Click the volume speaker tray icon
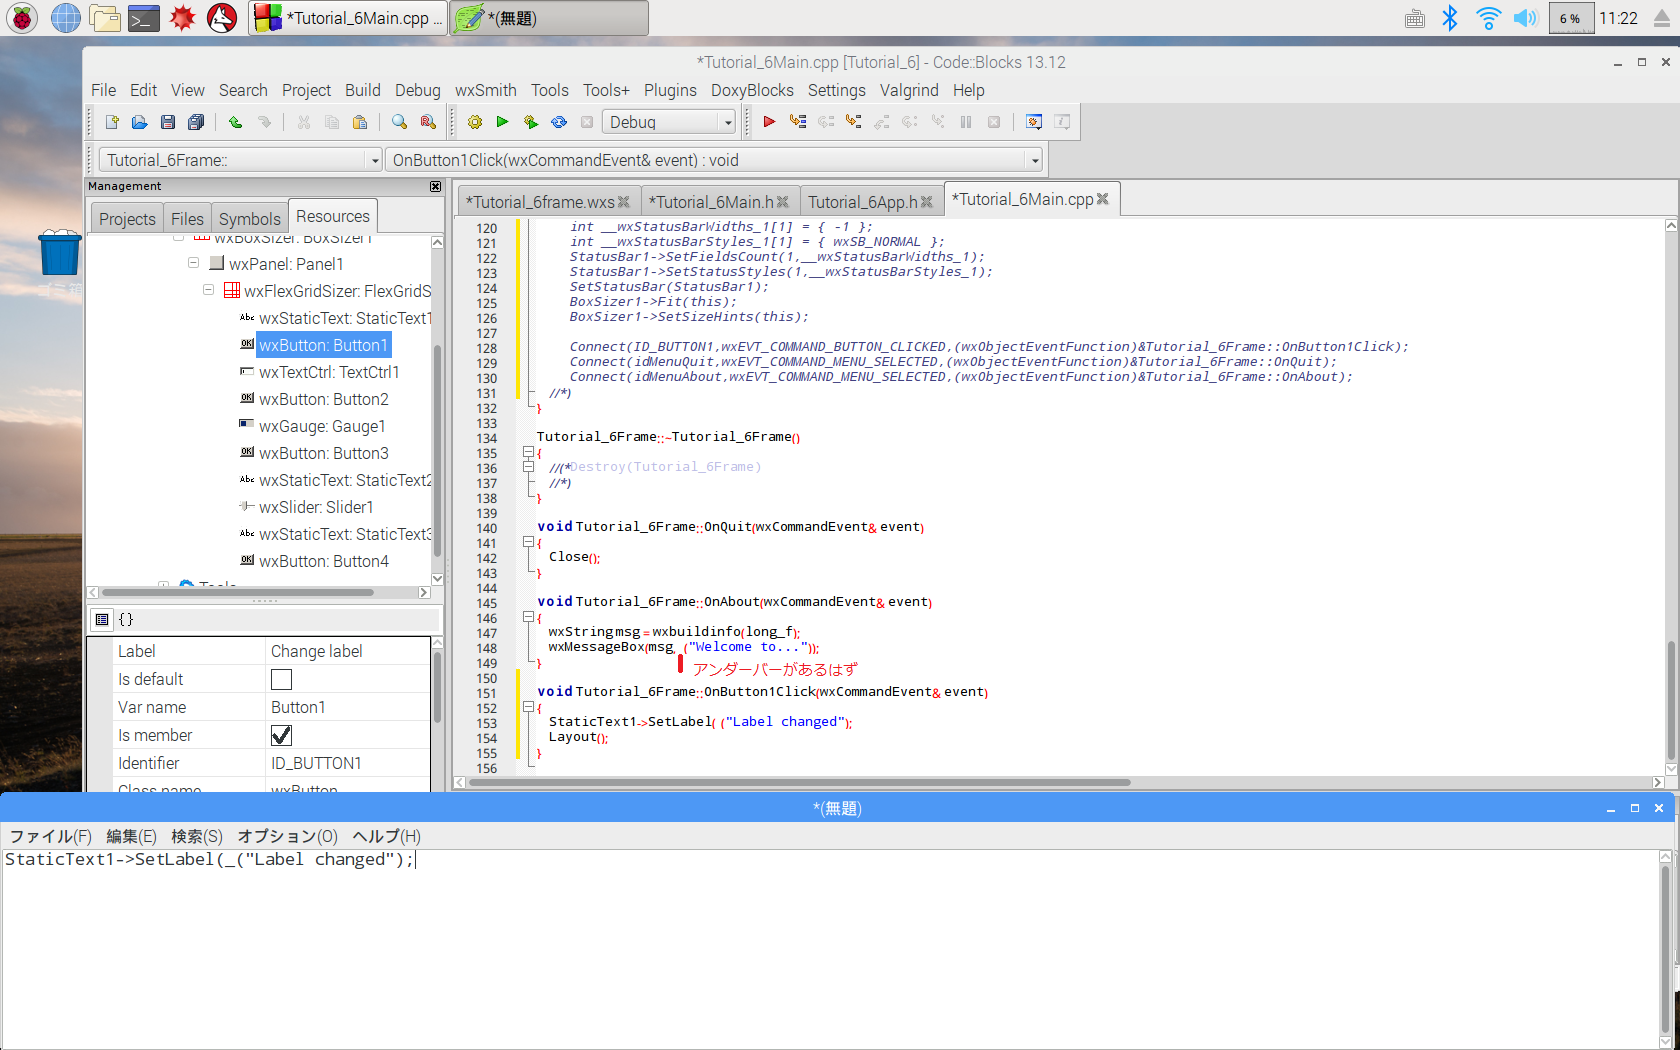 pyautogui.click(x=1525, y=18)
